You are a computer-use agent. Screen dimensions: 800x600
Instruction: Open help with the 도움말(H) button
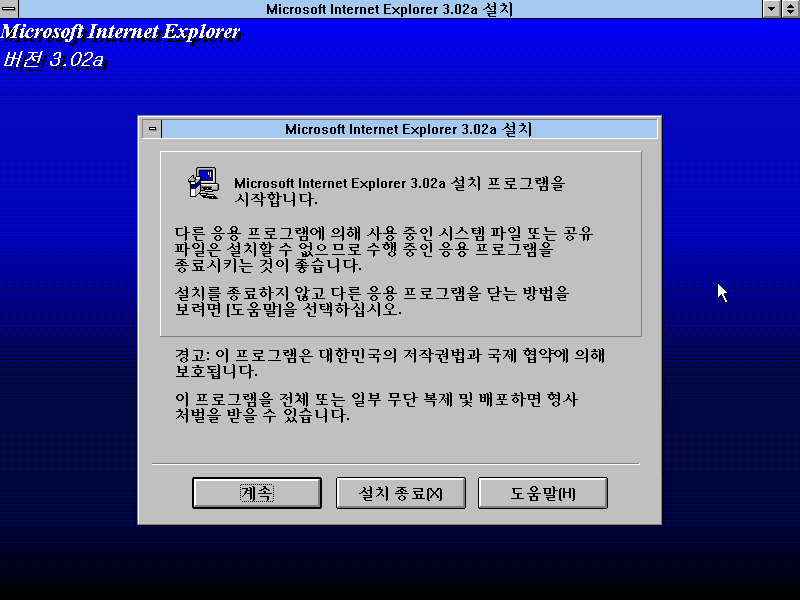(x=542, y=493)
